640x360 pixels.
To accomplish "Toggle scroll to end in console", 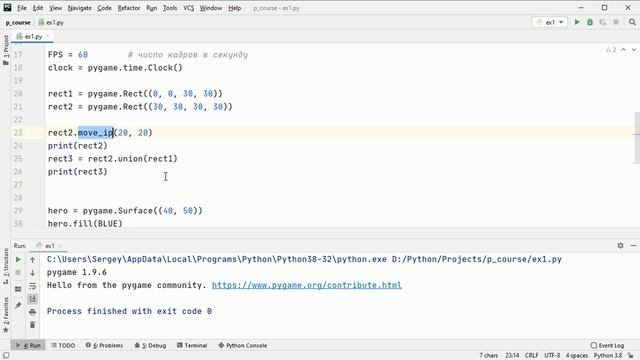I will (32, 299).
